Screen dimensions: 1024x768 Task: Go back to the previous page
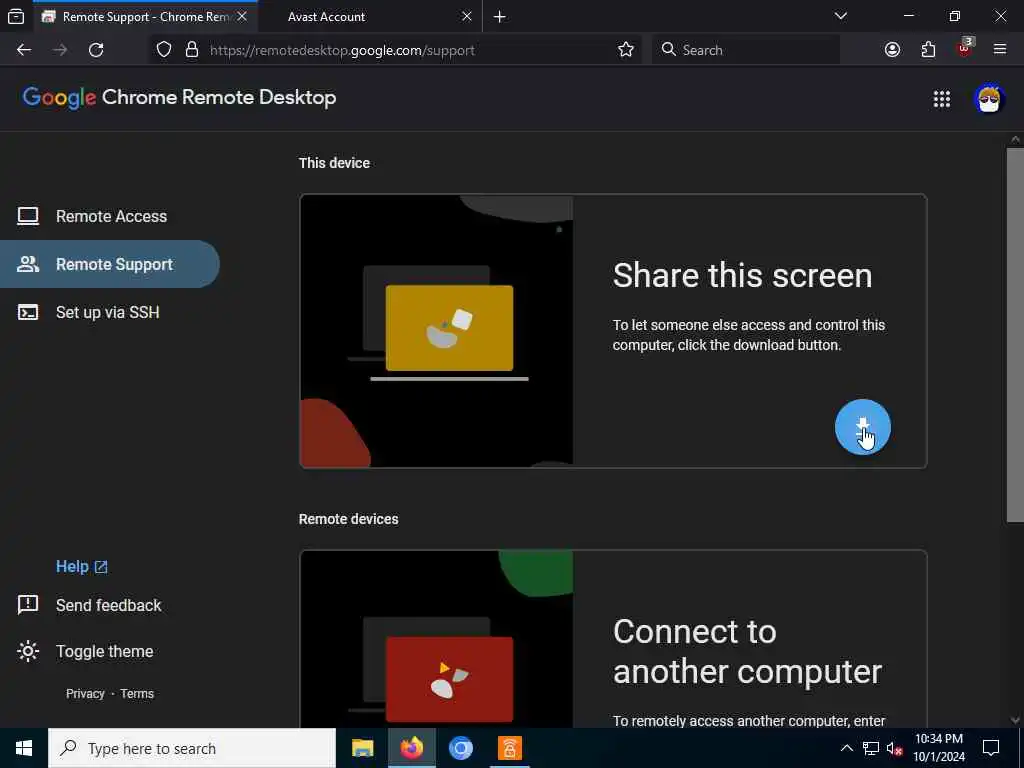click(x=24, y=50)
